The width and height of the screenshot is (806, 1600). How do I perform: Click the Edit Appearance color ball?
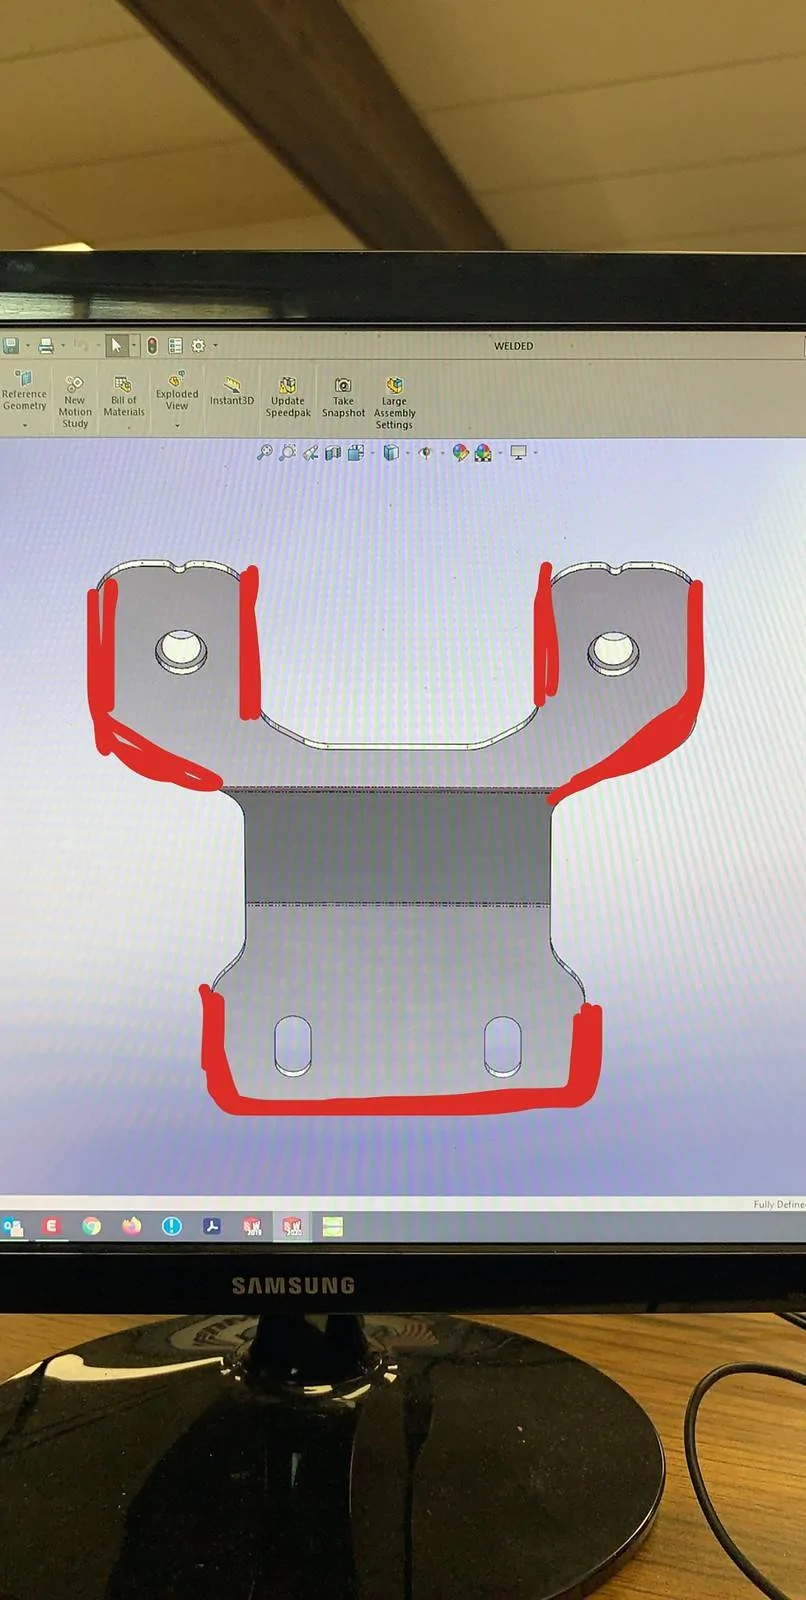pos(460,453)
